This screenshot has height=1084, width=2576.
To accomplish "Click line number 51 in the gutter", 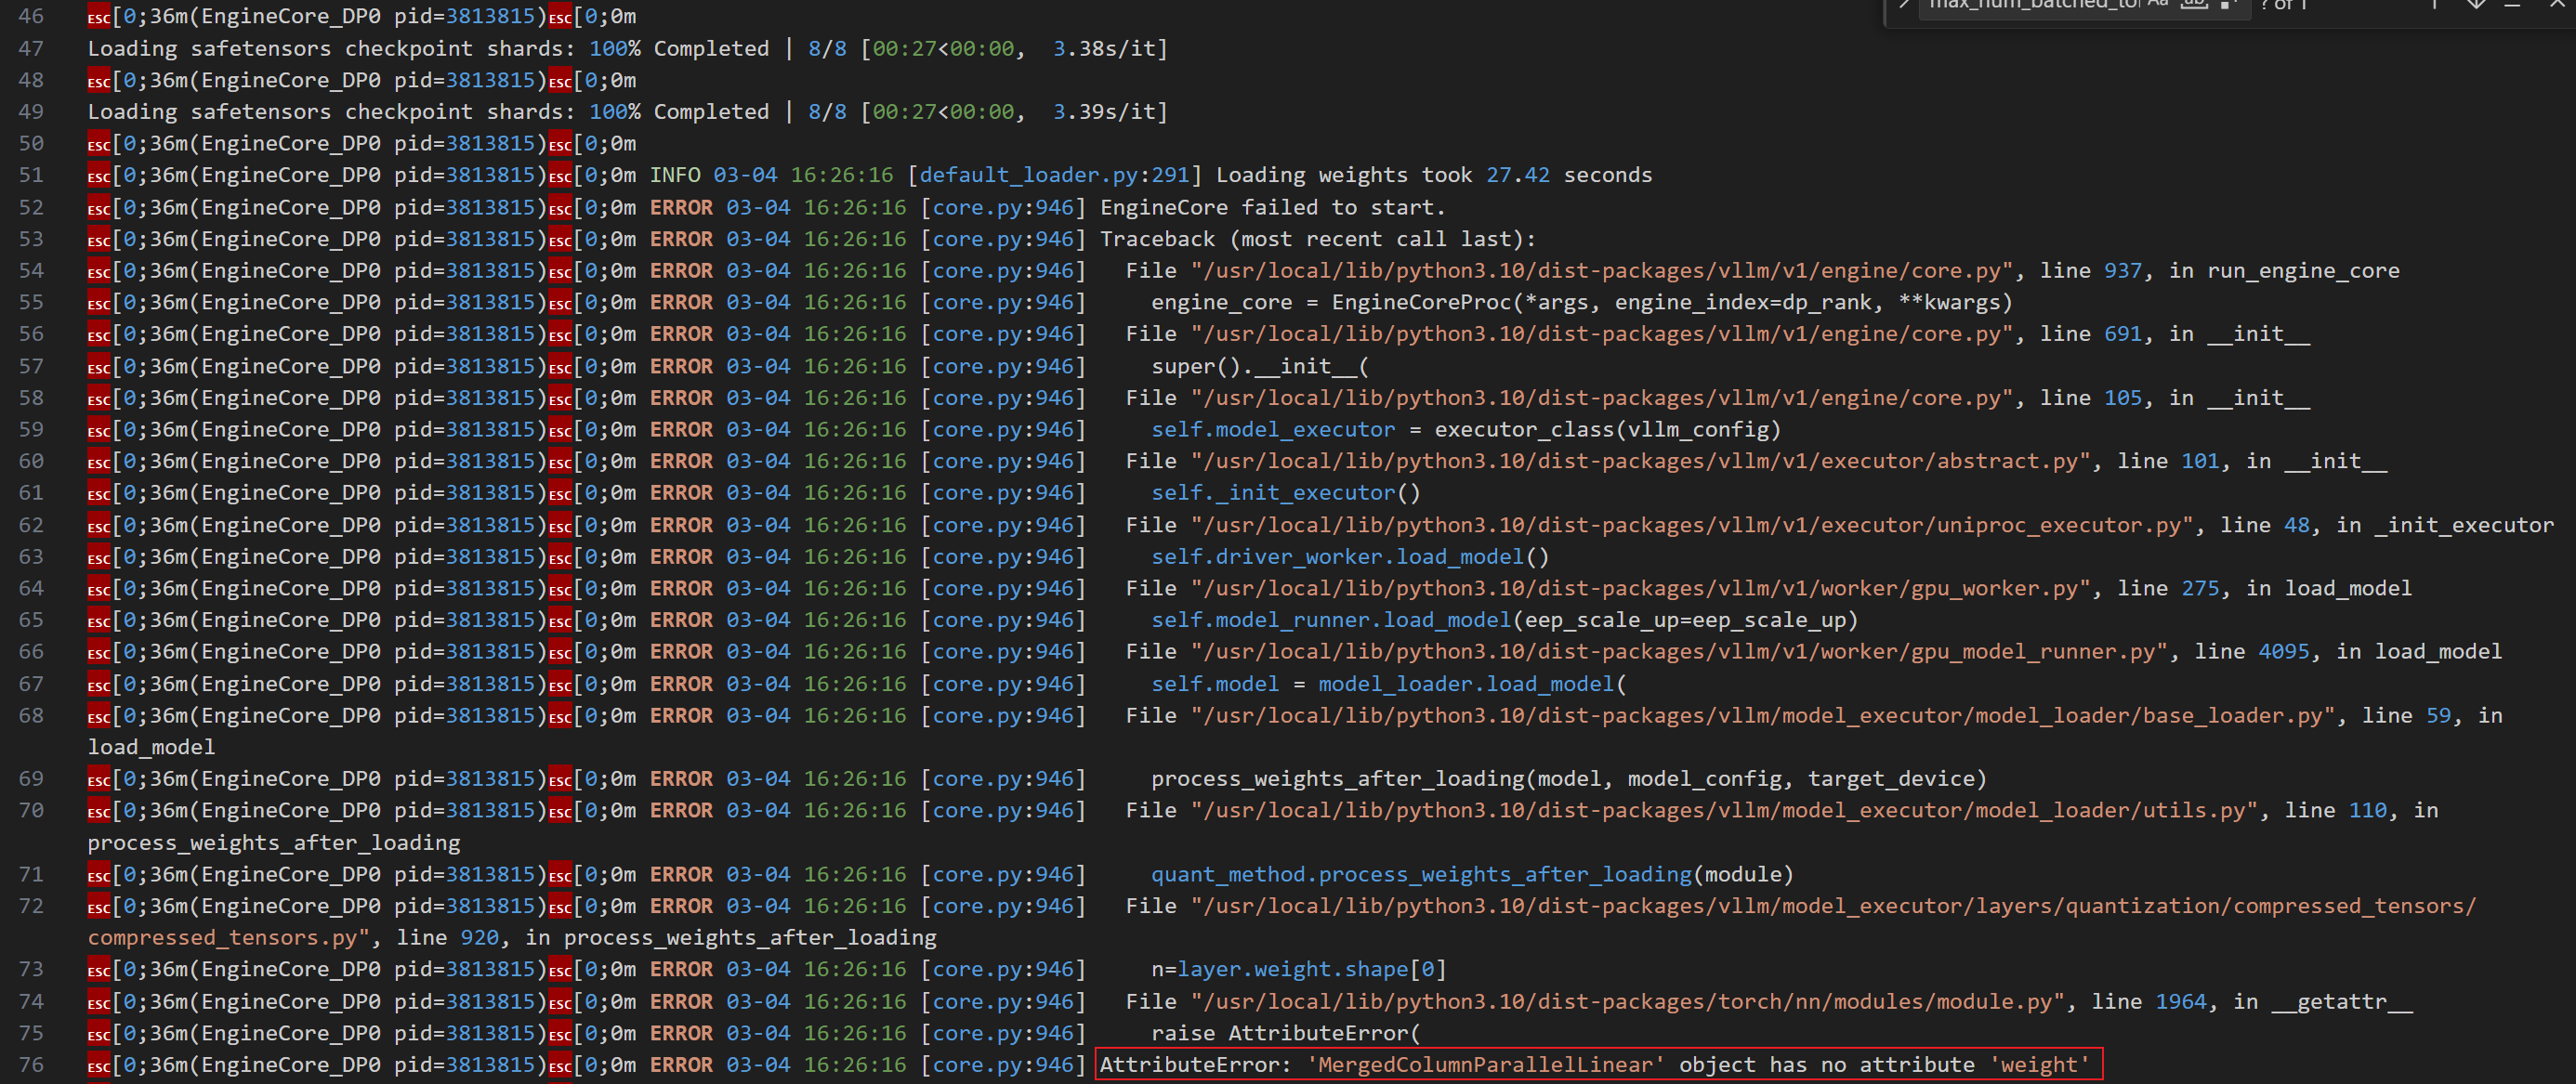I will coord(31,175).
